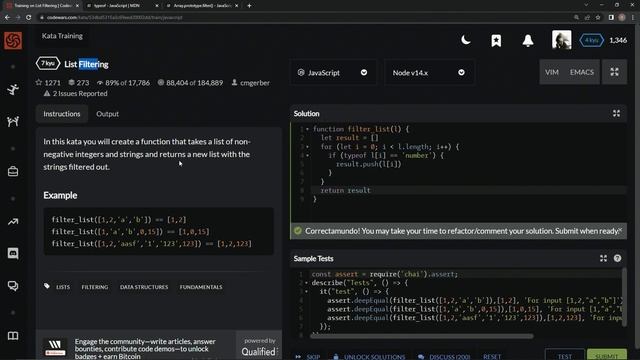Reload the page in browser
This screenshot has height=360, width=640.
click(x=29, y=18)
